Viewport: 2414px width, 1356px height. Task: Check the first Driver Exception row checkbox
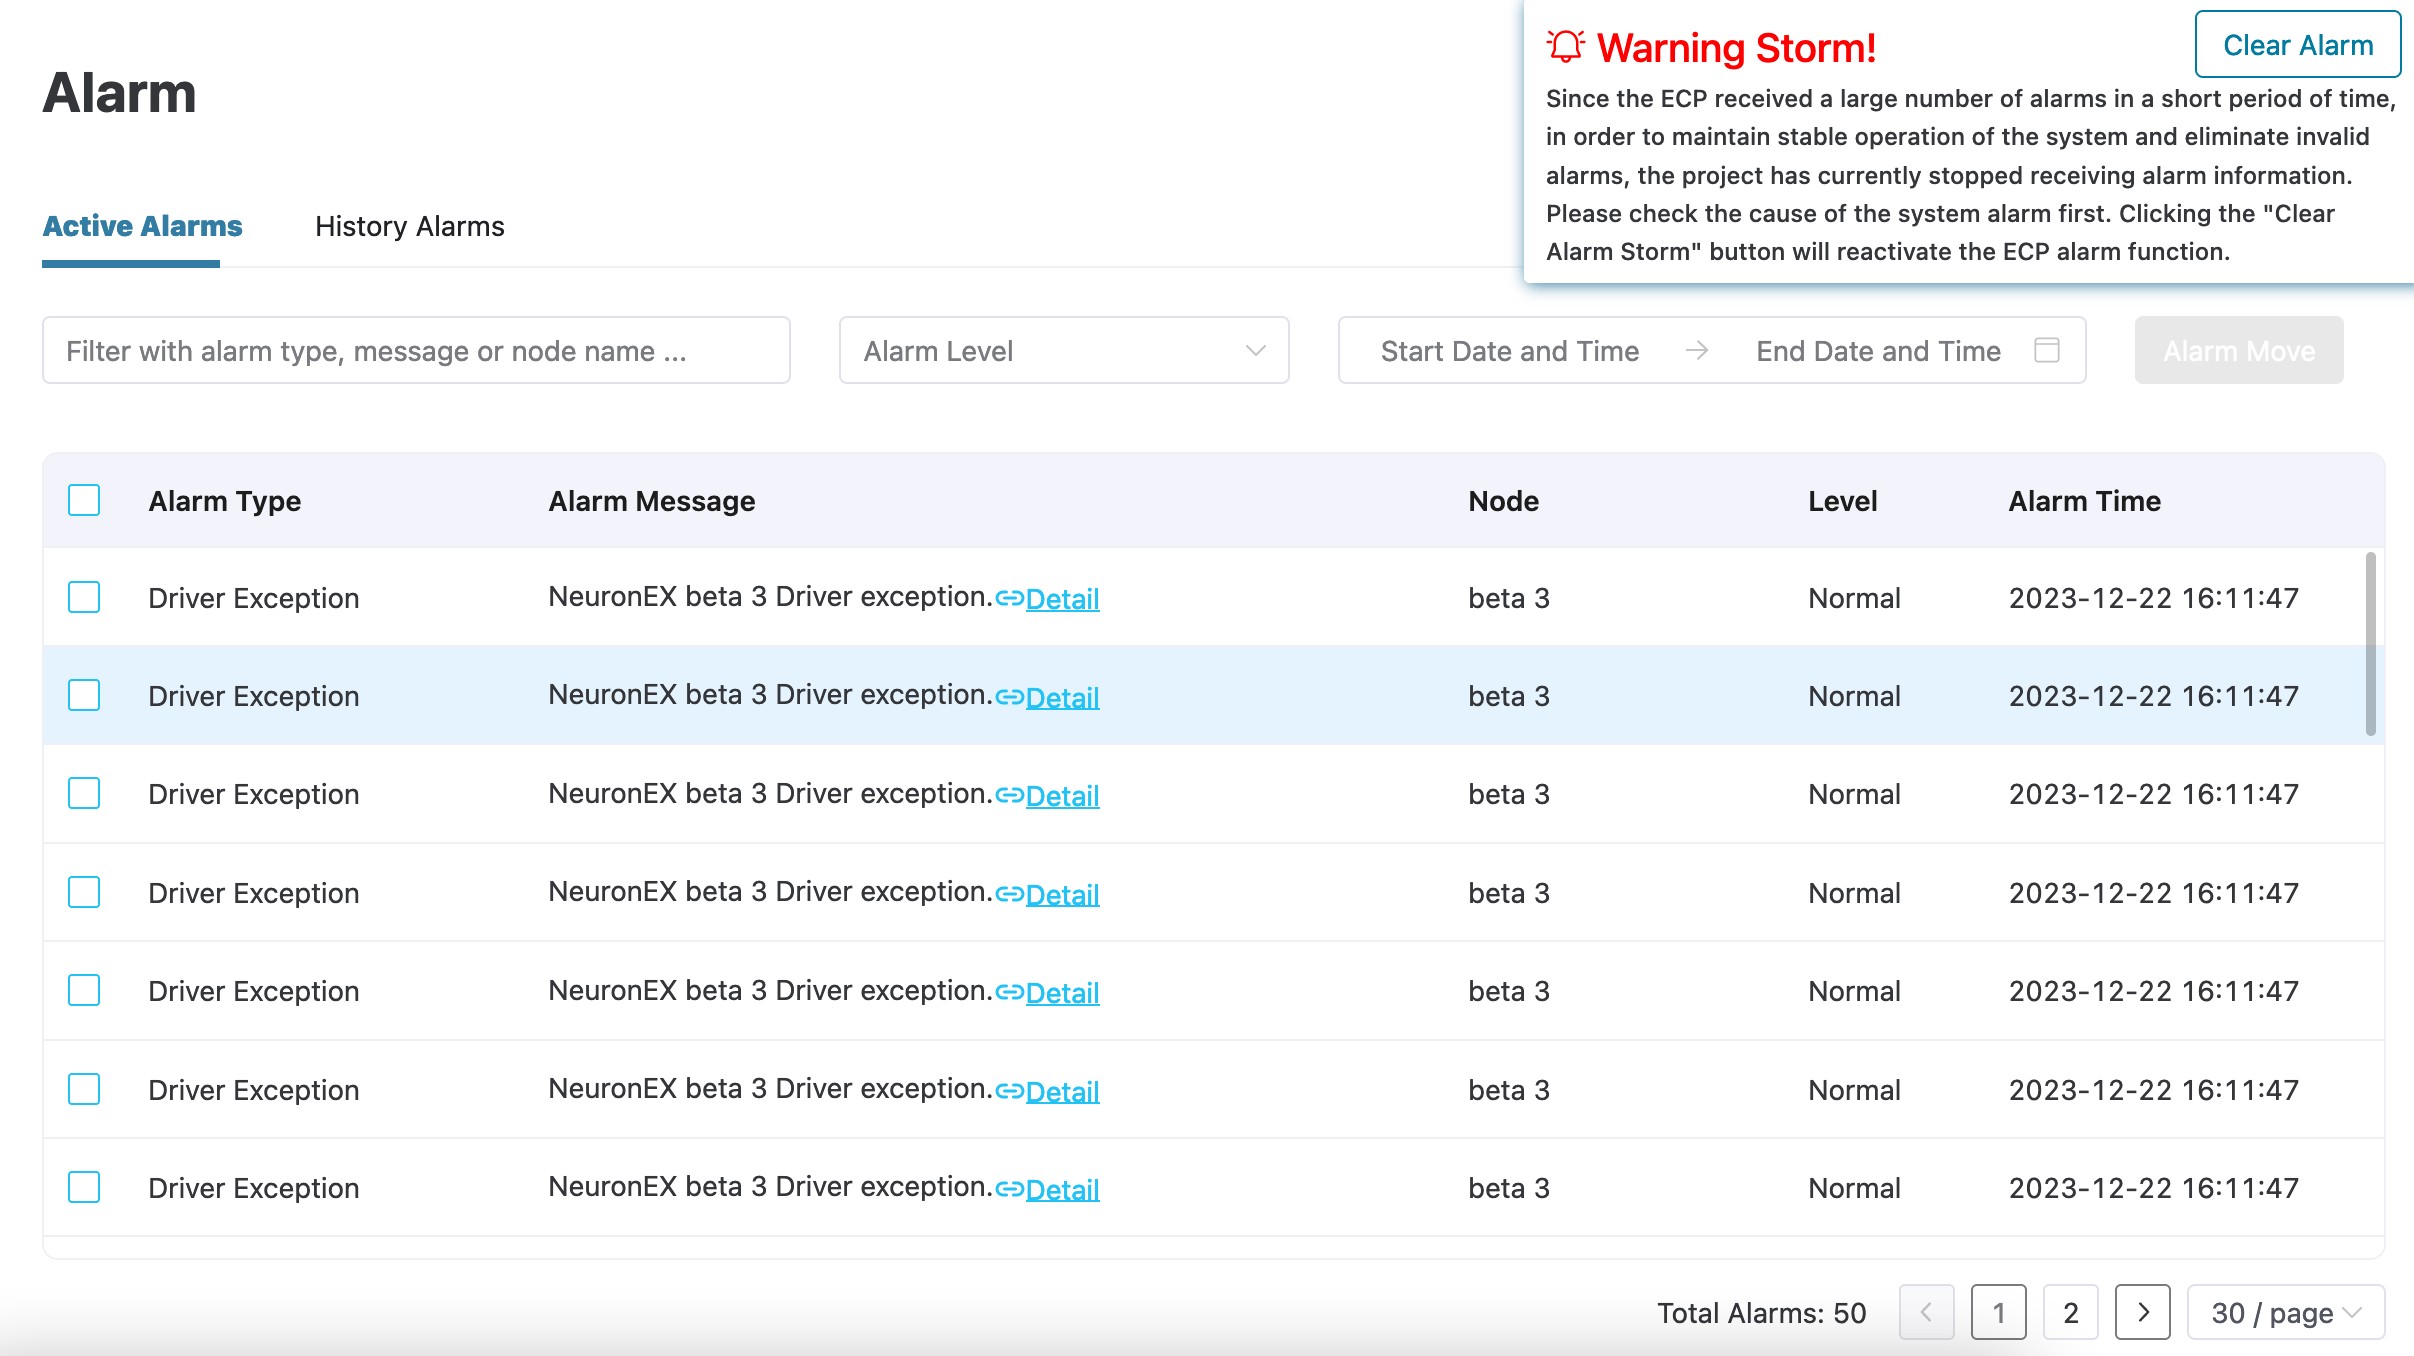click(x=84, y=597)
